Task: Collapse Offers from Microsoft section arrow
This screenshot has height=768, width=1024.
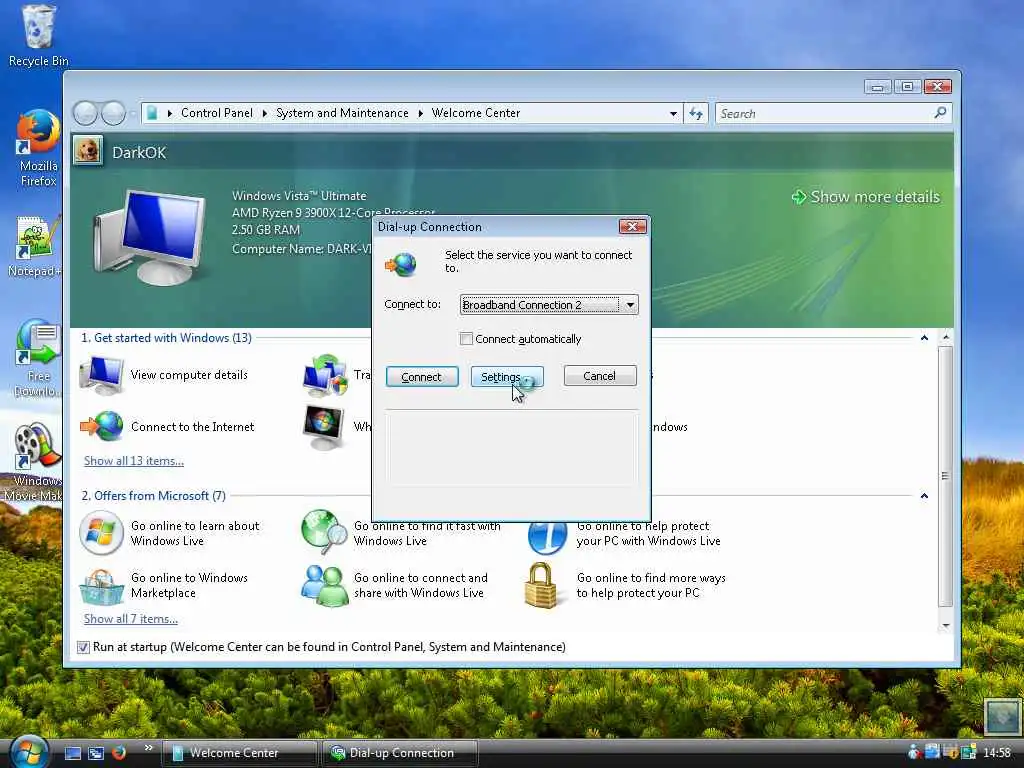Action: [924, 496]
